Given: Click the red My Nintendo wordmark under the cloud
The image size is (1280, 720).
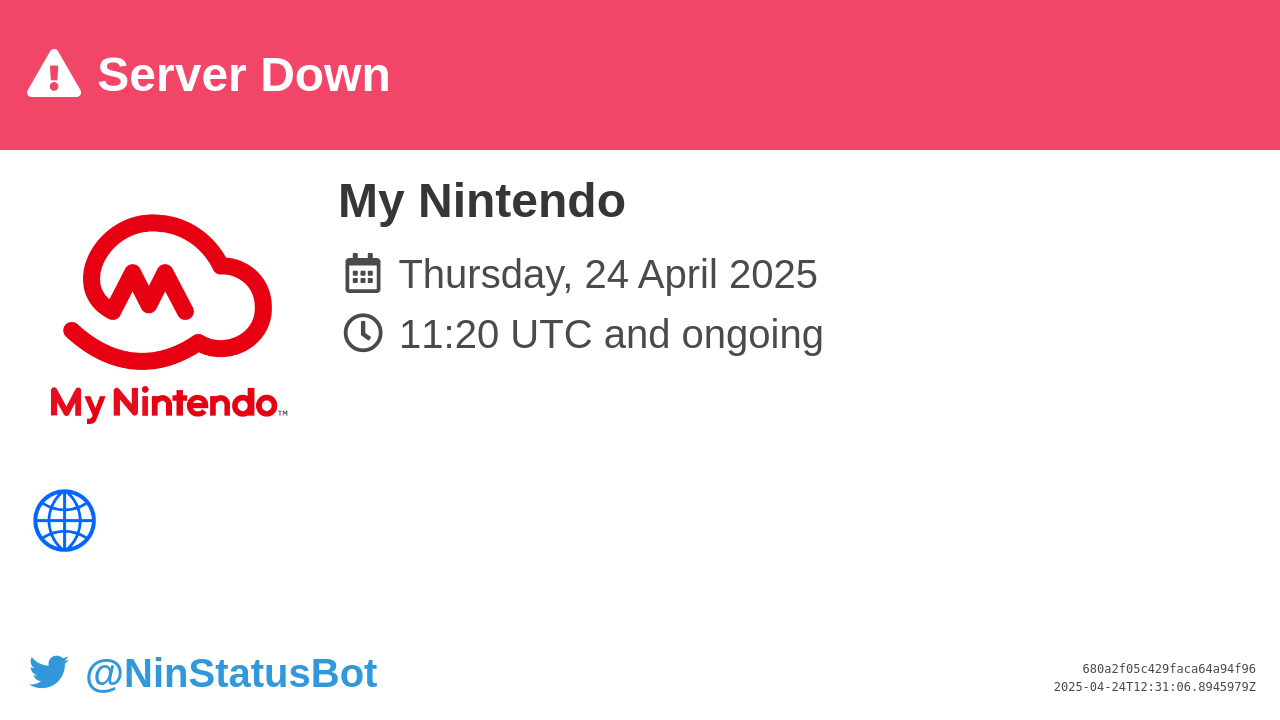Looking at the screenshot, I should (164, 404).
